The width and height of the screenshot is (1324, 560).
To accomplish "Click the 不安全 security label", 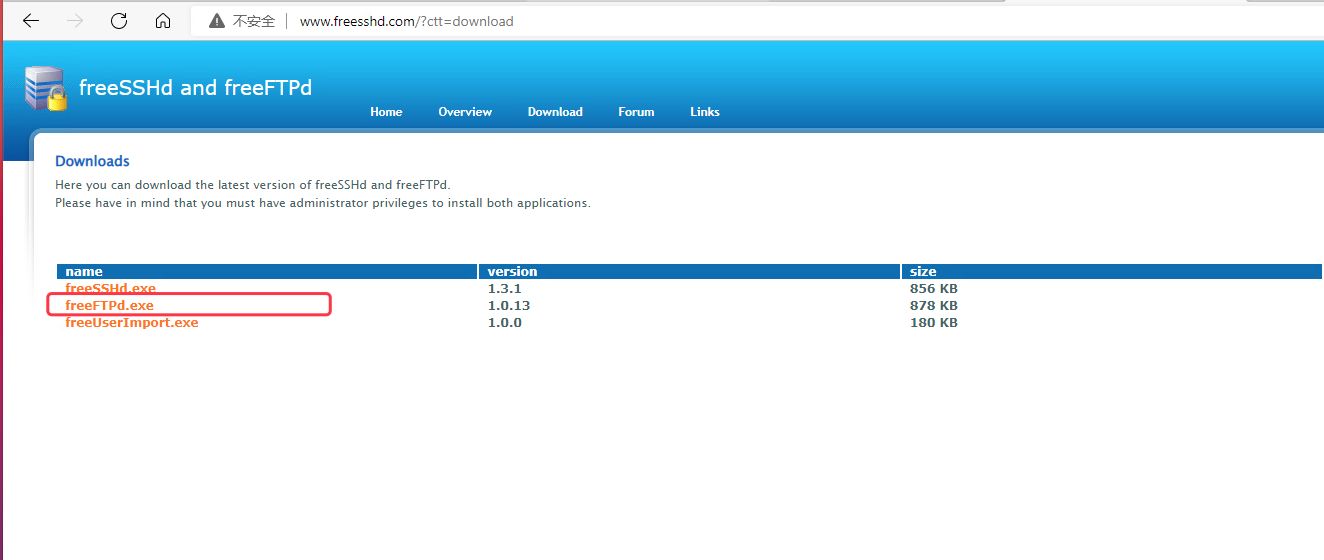I will [254, 21].
